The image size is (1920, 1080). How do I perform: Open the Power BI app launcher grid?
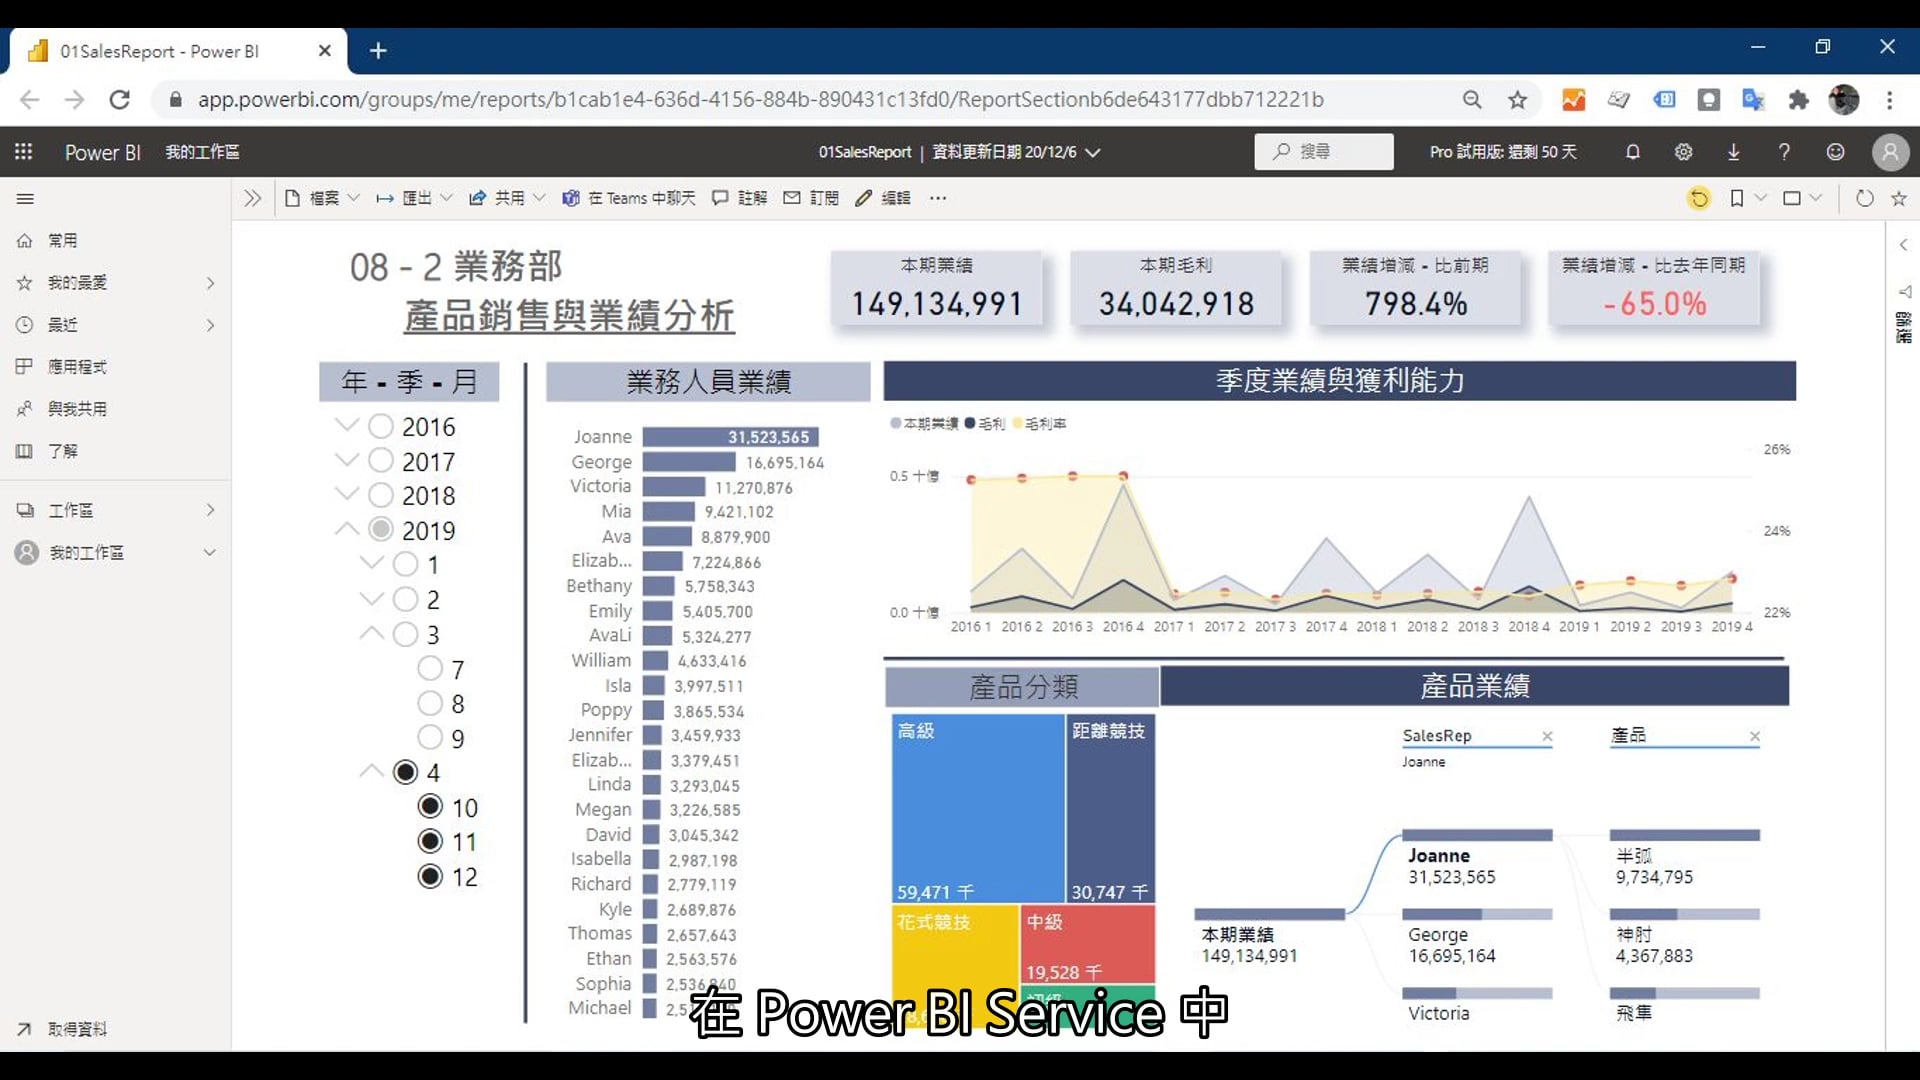tap(24, 152)
